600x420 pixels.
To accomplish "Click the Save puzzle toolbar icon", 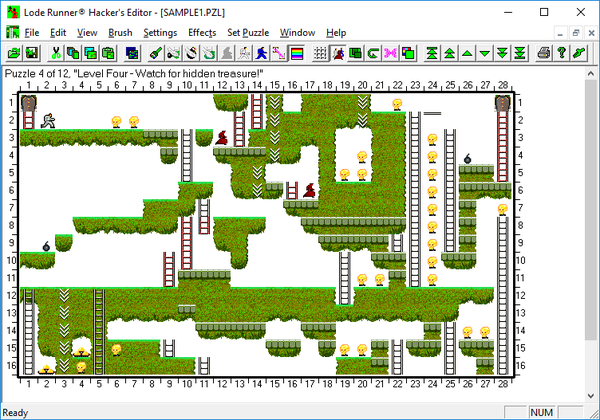I will 34,53.
